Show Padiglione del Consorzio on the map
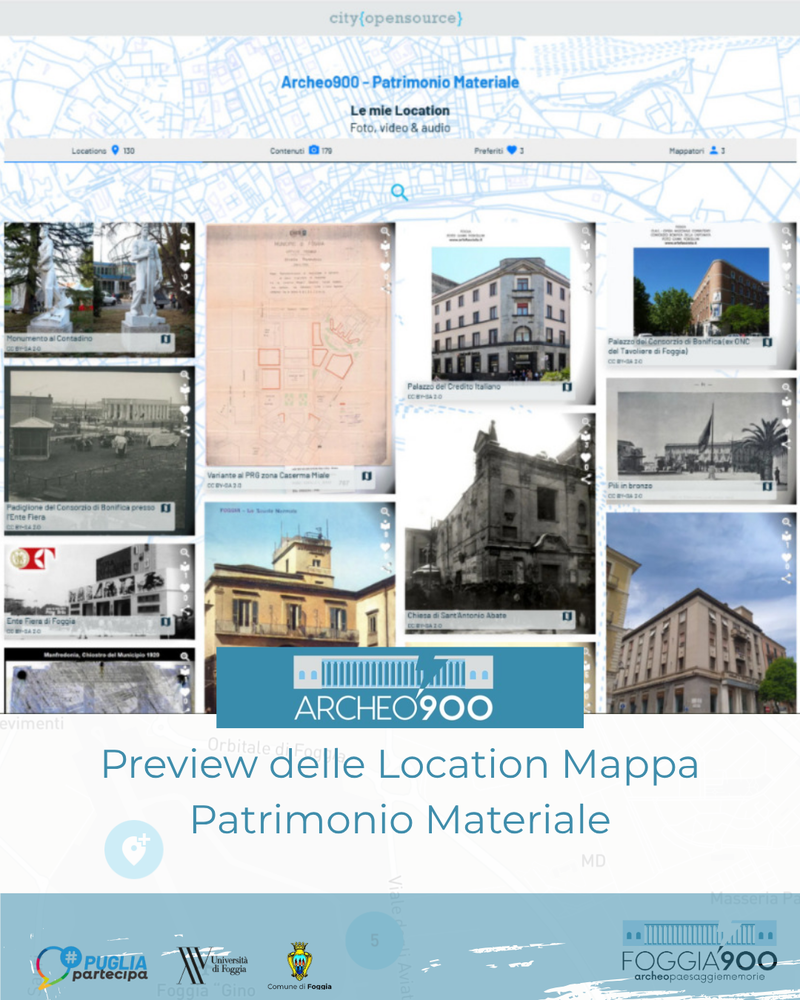This screenshot has height=1000, width=800. 166,508
